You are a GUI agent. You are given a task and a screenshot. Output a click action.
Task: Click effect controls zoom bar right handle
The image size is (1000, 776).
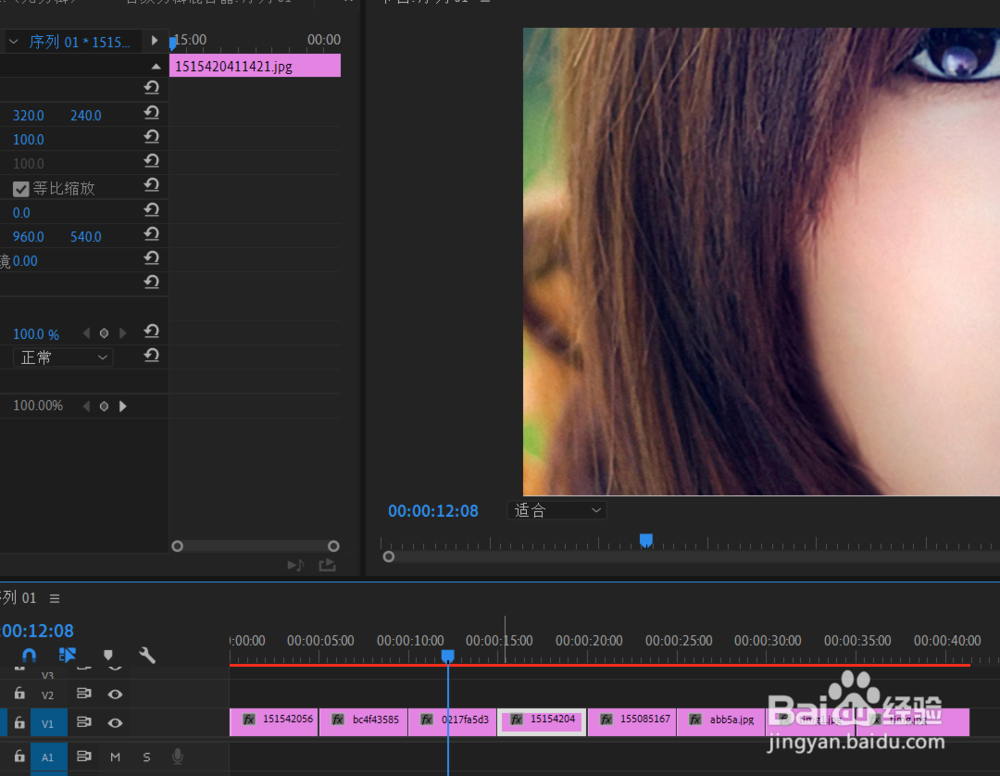click(x=334, y=546)
